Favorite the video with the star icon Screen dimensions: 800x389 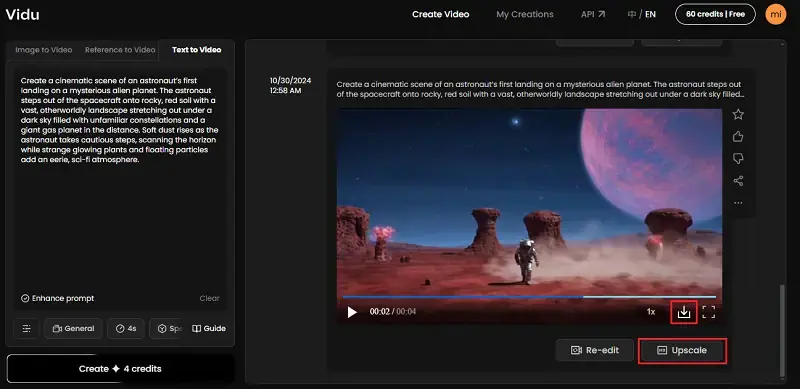(738, 114)
